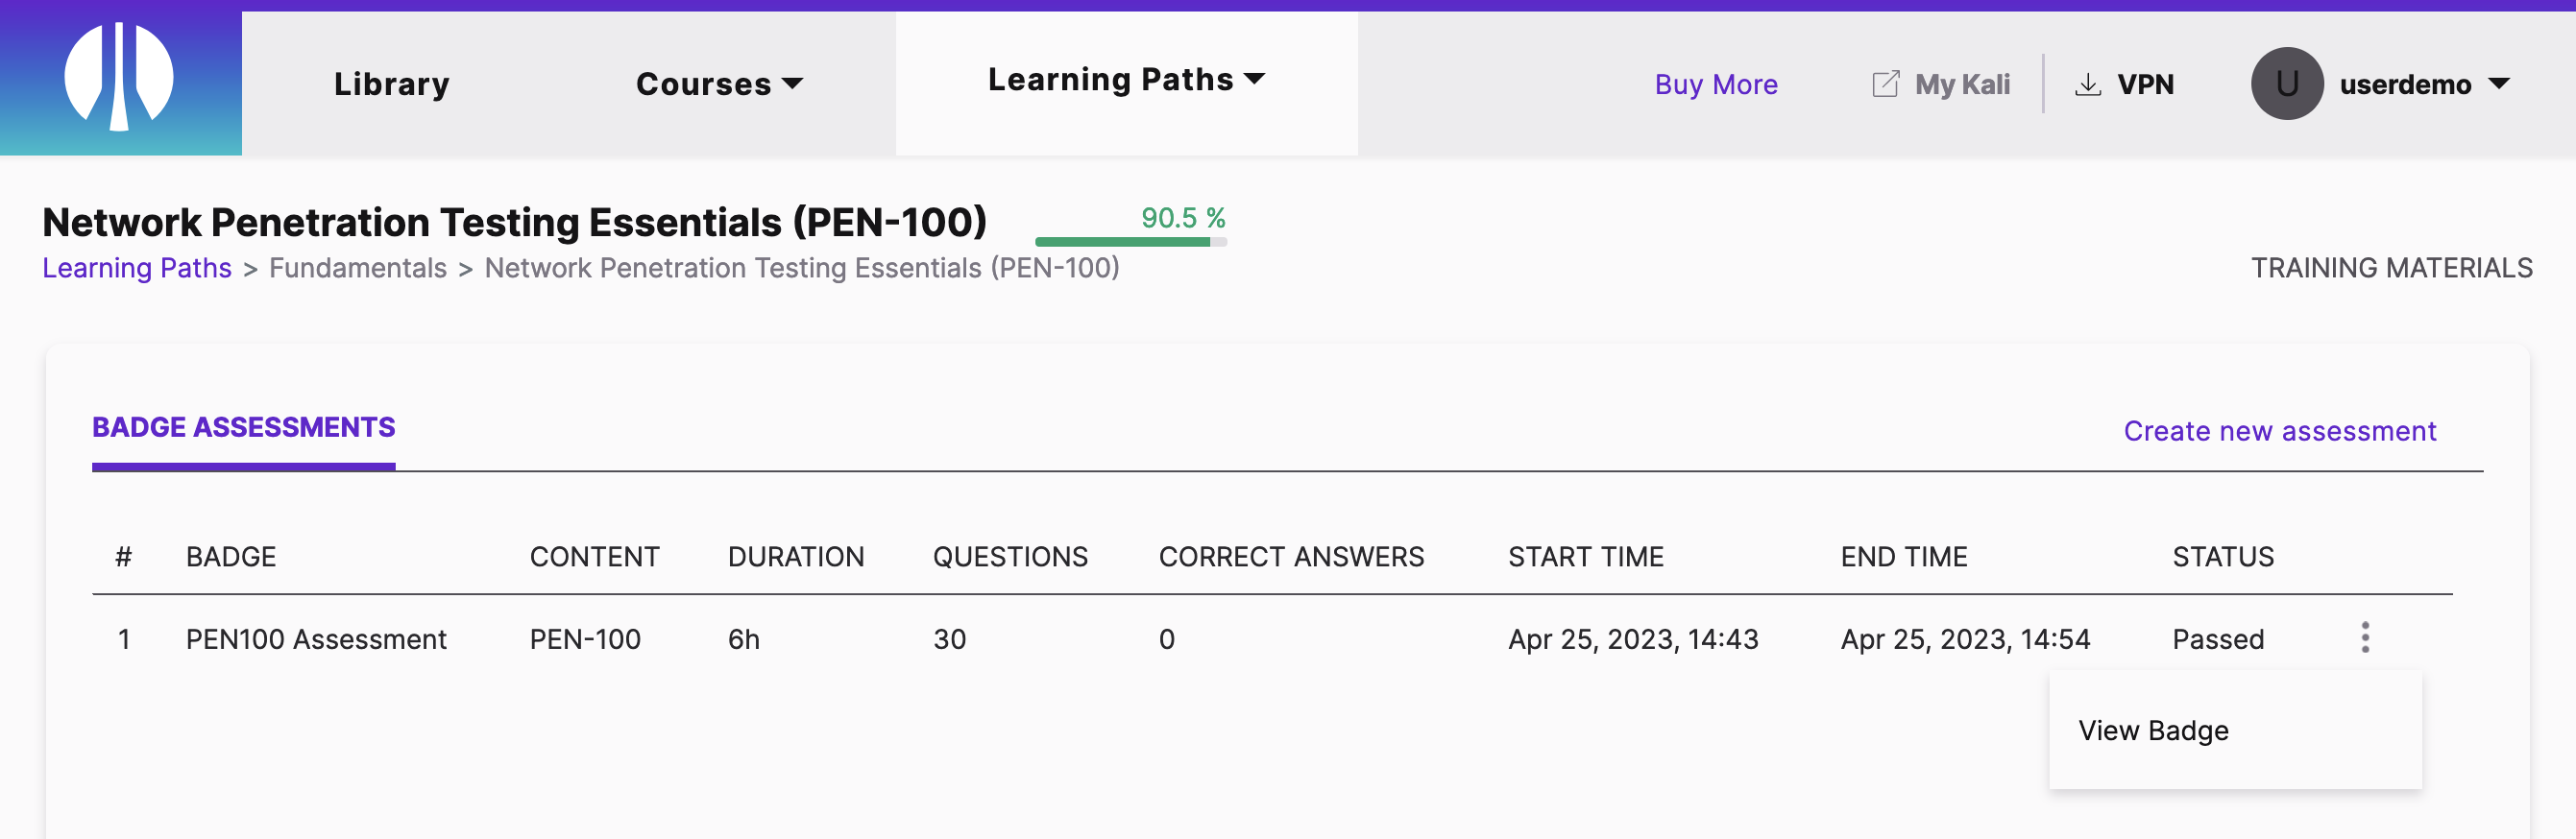Select the external-link icon next to My Kali
Viewport: 2576px width, 839px height.
point(1884,84)
